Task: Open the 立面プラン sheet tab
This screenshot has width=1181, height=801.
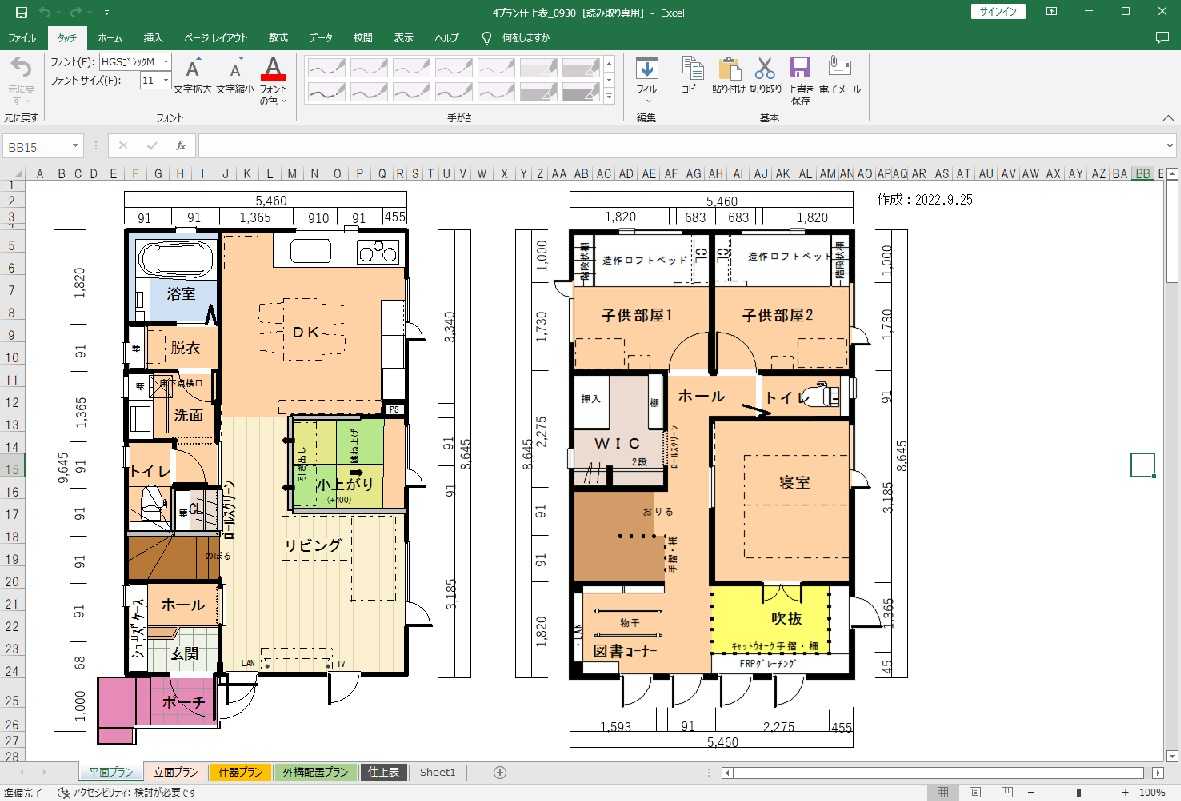Action: [x=175, y=772]
